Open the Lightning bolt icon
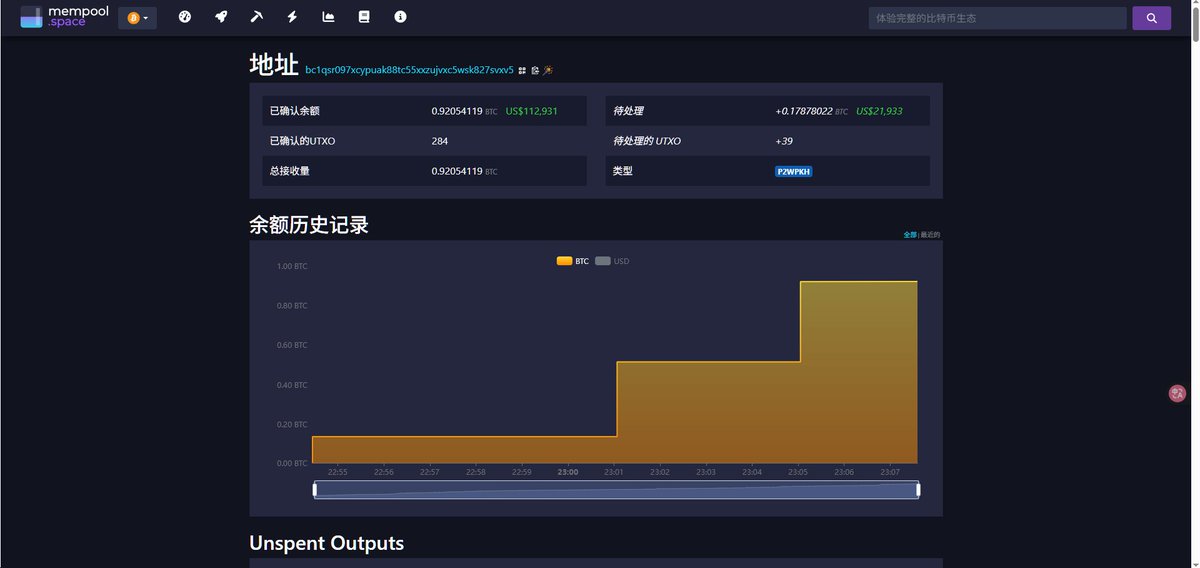The image size is (1200, 568). pos(292,17)
